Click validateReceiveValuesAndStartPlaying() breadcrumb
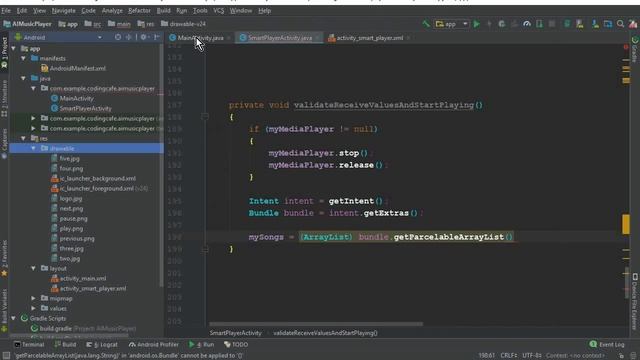The image size is (640, 360). (325, 333)
